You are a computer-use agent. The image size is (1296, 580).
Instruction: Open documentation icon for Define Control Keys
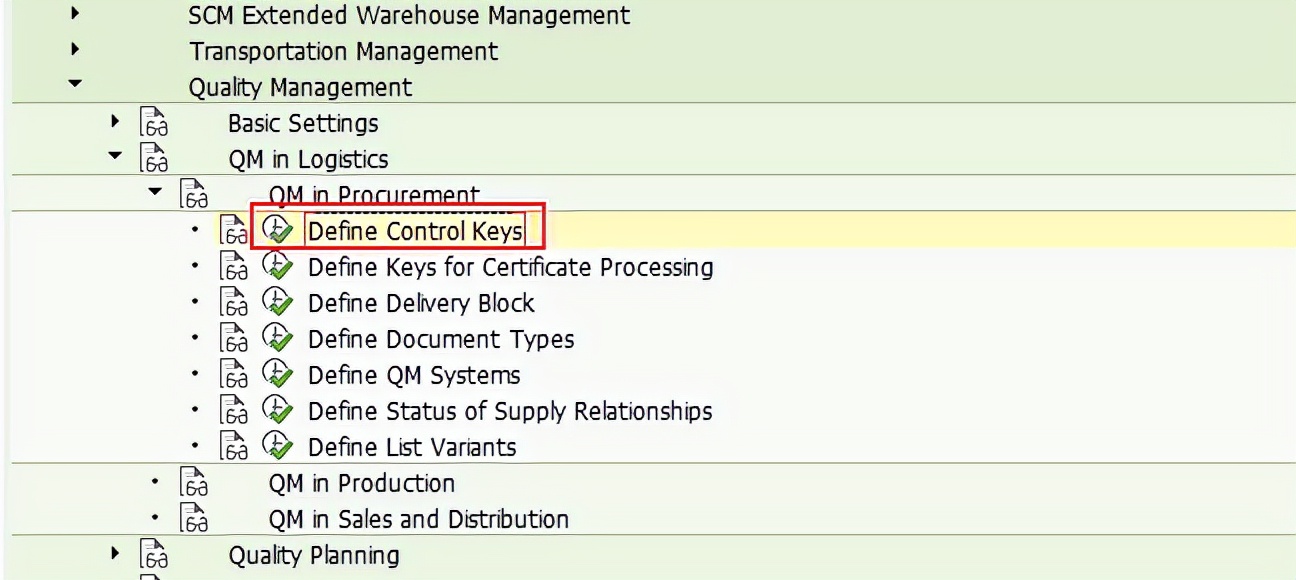234,231
